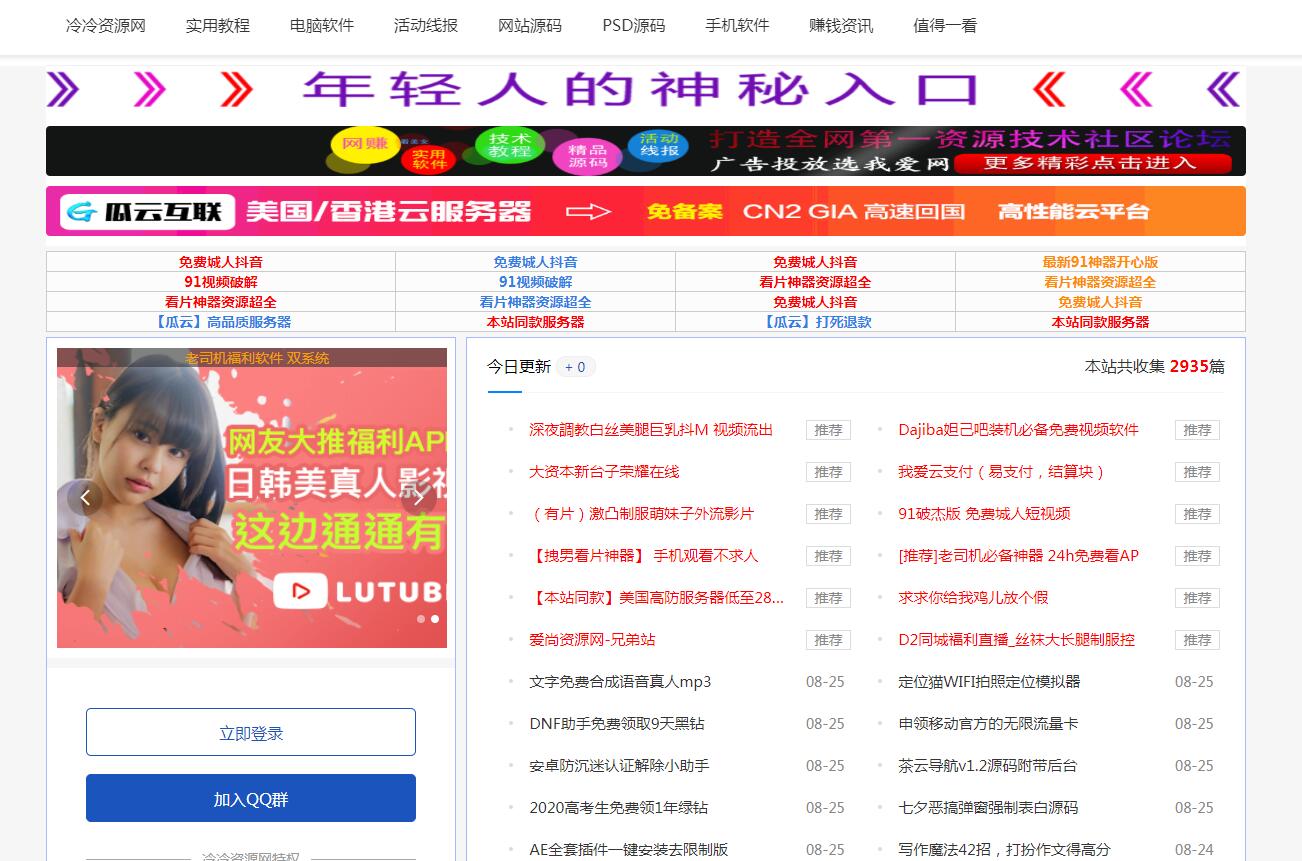The height and width of the screenshot is (861, 1302).
Task: Open AE全套插件一键安装去限制版 article
Action: click(628, 850)
